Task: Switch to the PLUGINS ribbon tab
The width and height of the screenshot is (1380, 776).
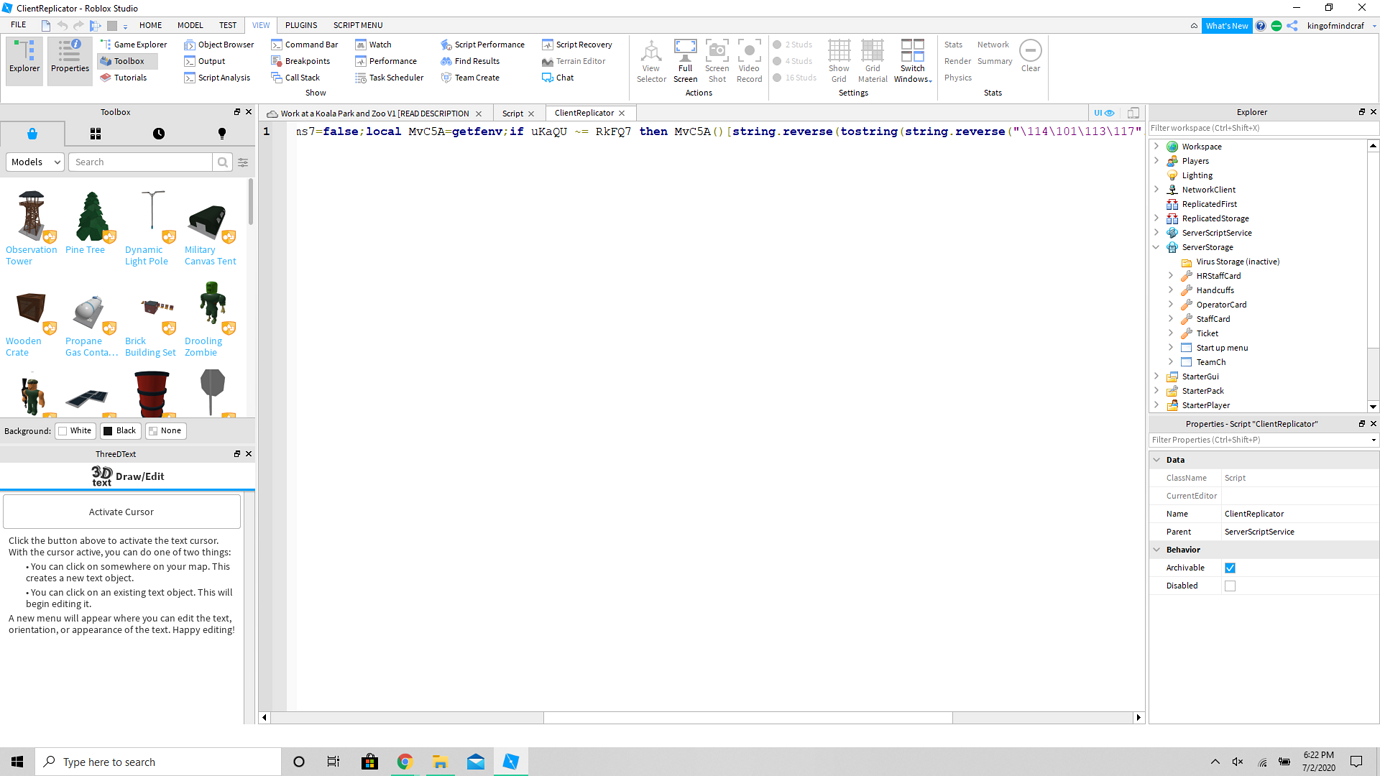Action: (300, 24)
